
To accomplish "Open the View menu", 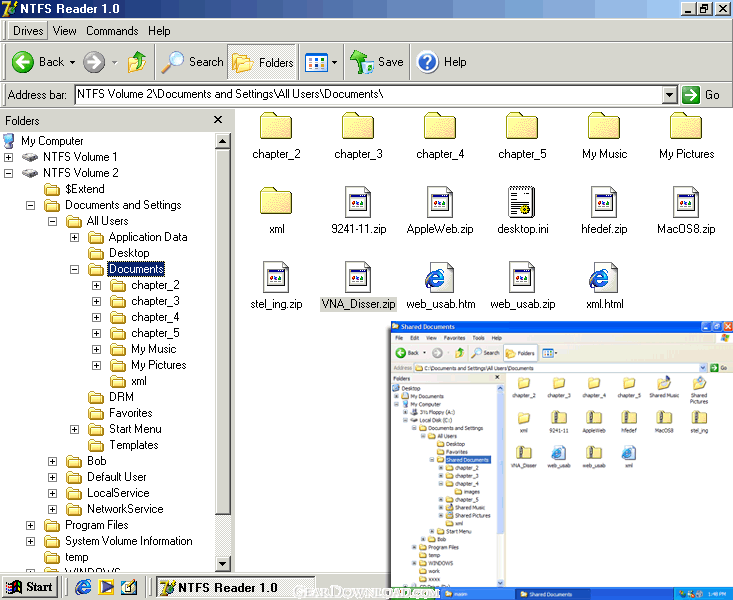I will tap(65, 31).
